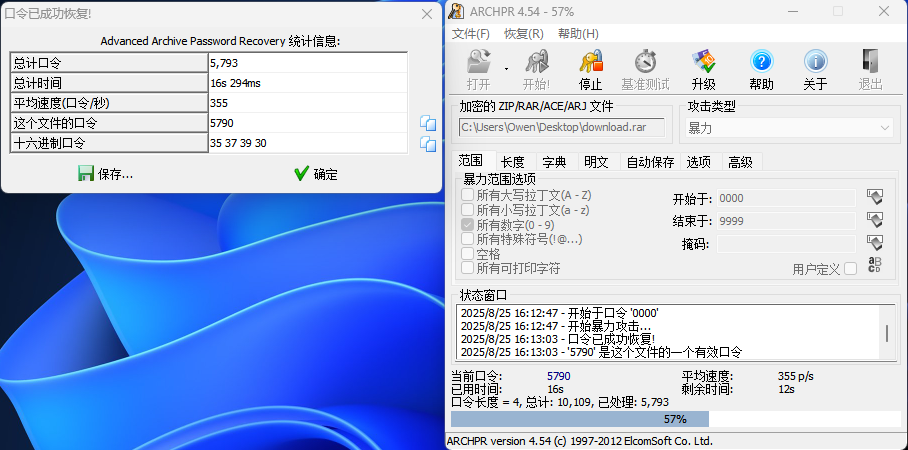
Task: Expand the 攻击类型 dropdown showing 暴力
Action: click(x=789, y=128)
